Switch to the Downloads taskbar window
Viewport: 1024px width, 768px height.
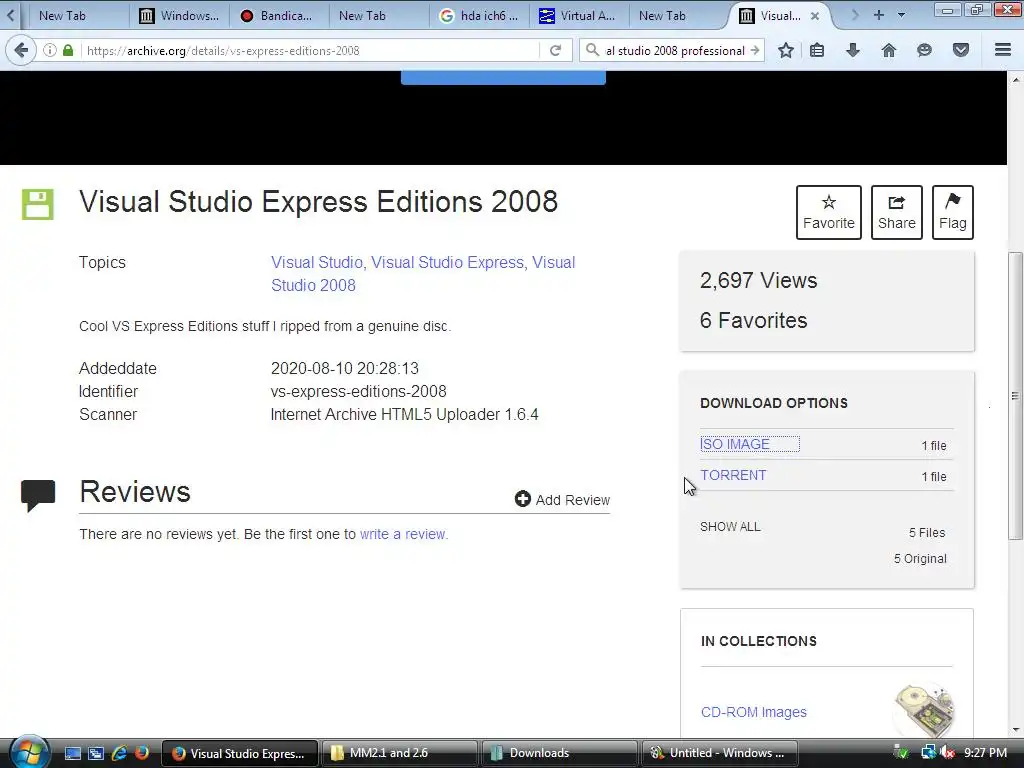point(559,753)
